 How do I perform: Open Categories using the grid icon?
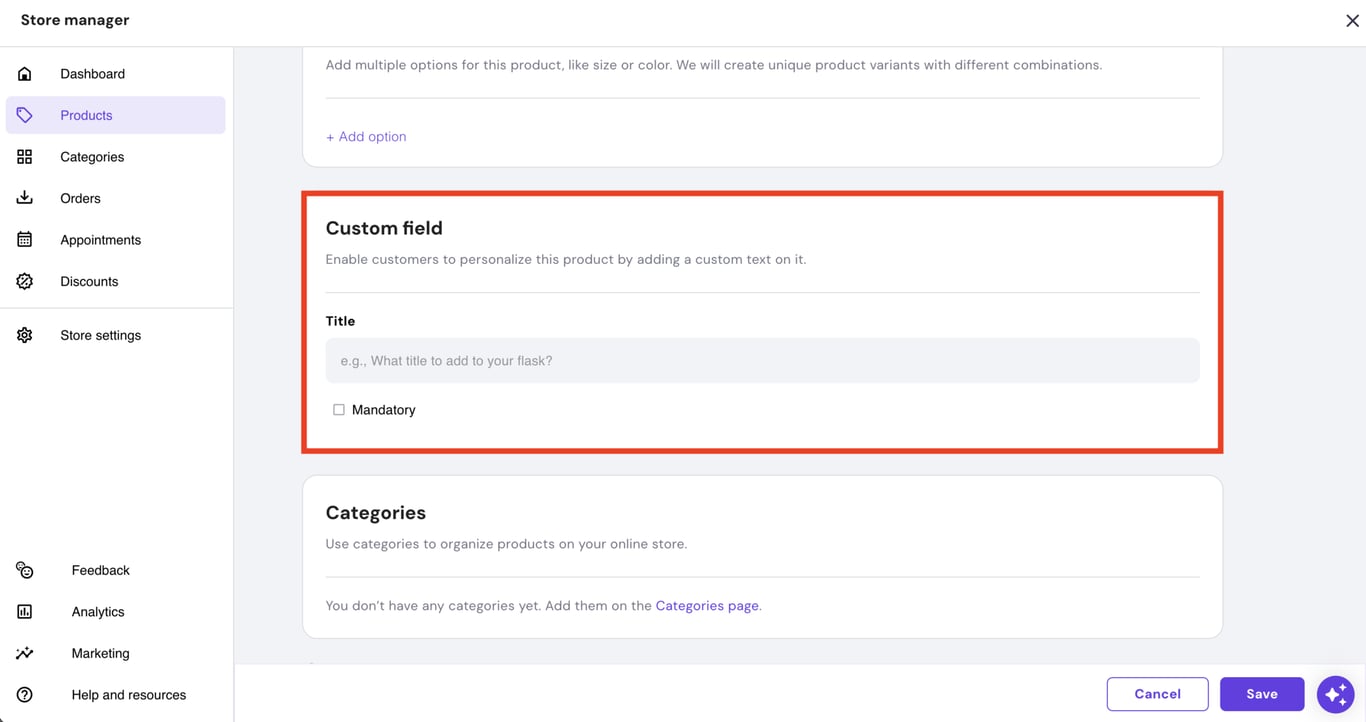[24, 156]
